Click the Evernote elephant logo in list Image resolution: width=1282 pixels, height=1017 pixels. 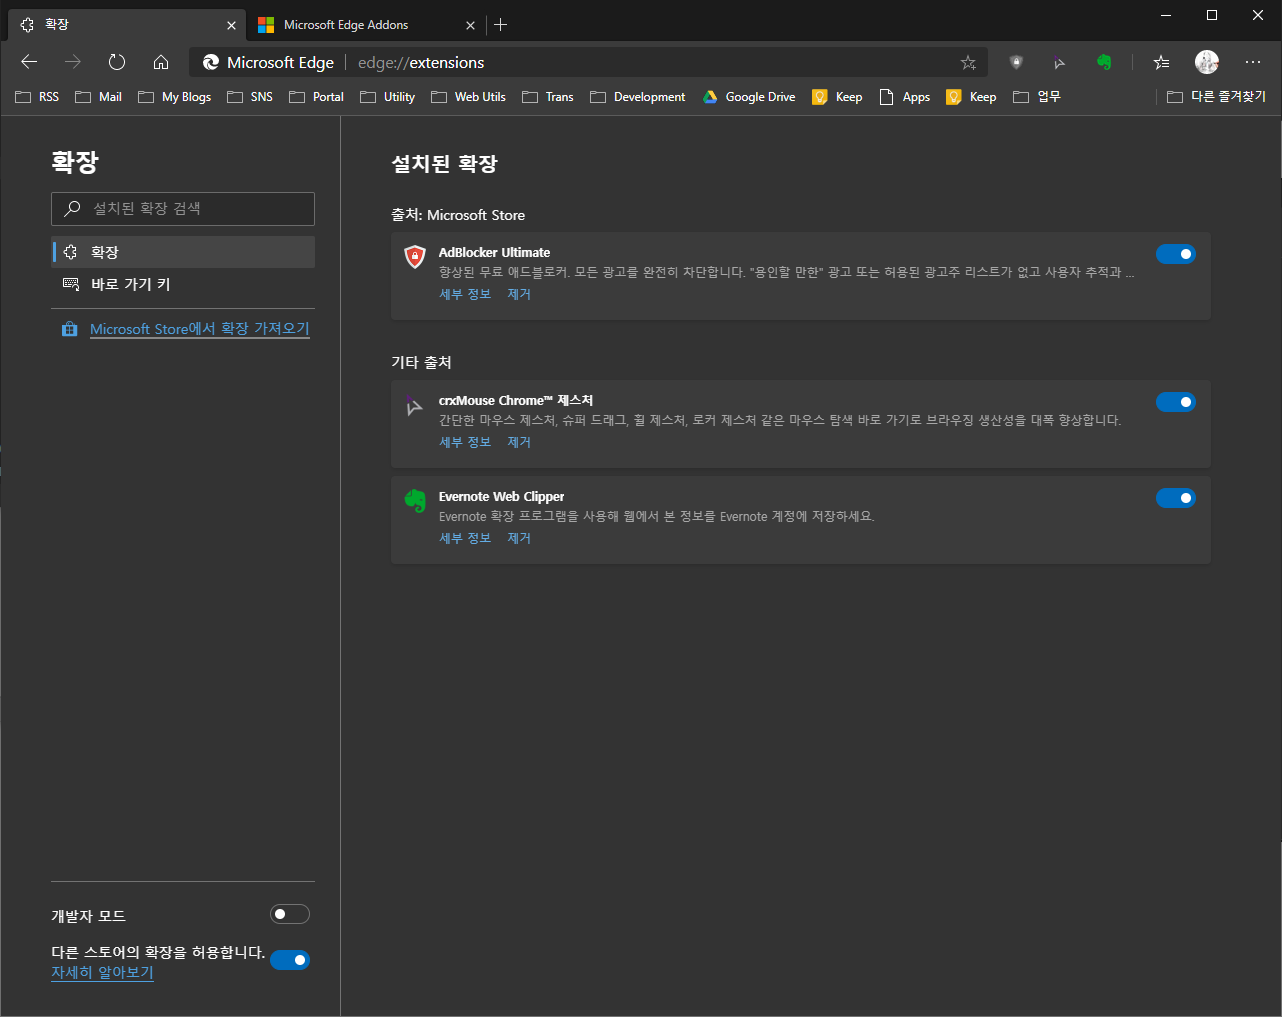point(415,501)
